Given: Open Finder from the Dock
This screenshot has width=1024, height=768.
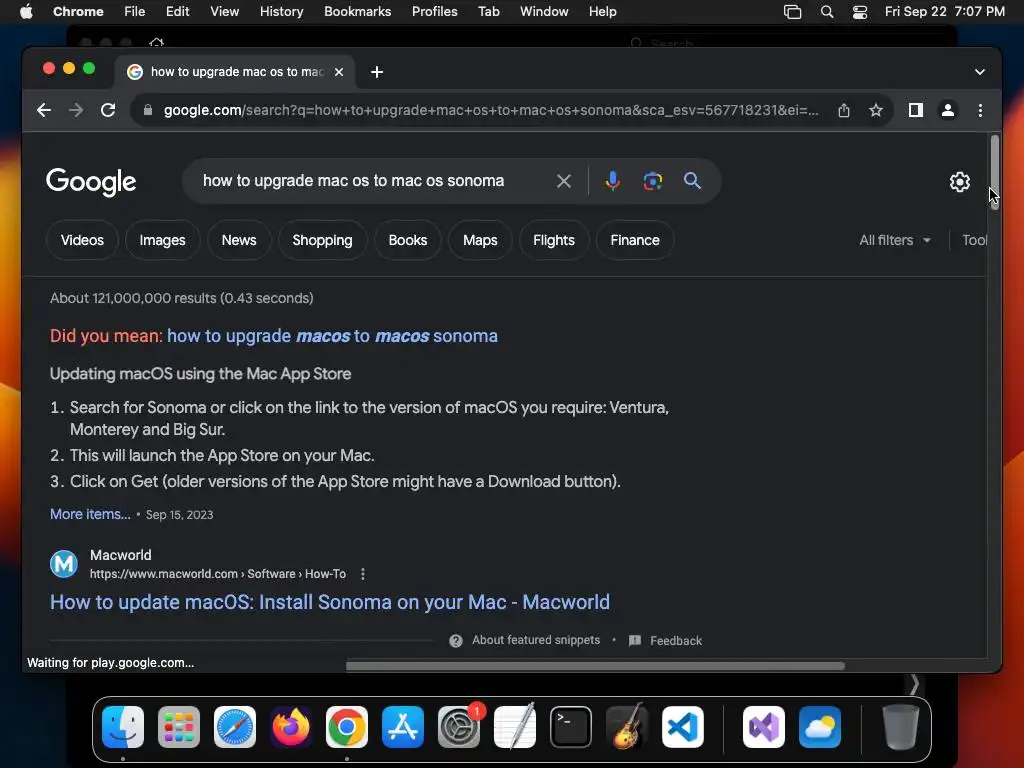Looking at the screenshot, I should (x=123, y=727).
